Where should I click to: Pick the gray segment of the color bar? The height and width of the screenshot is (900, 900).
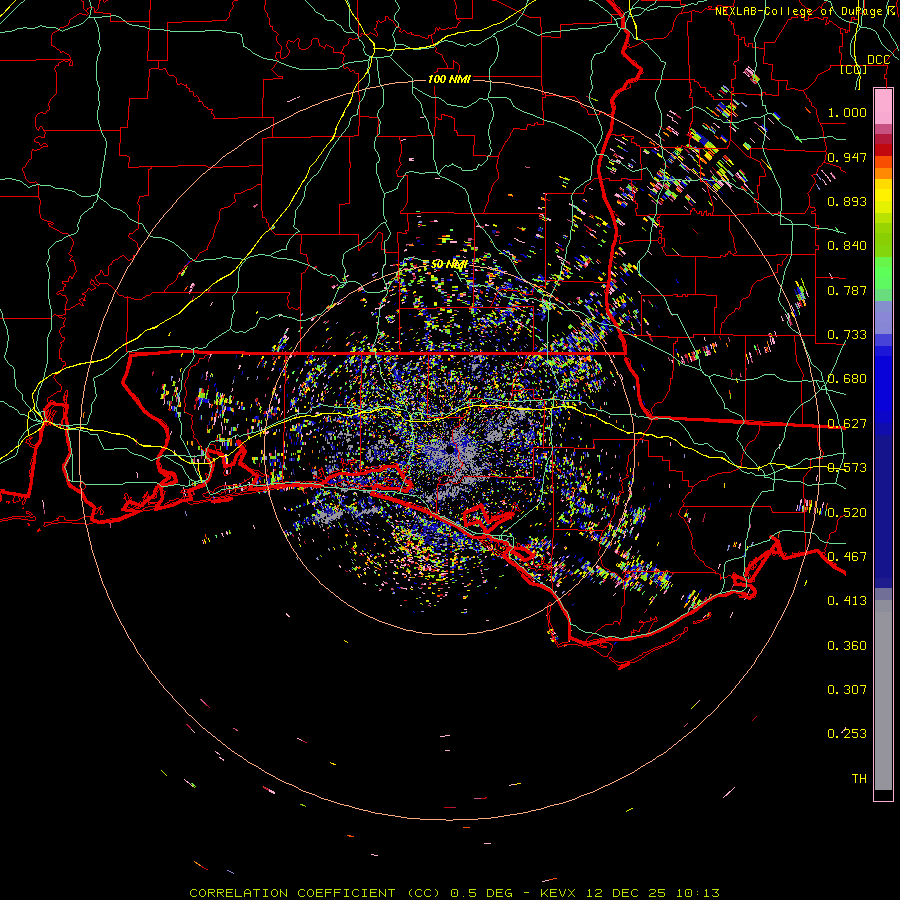pos(883,695)
